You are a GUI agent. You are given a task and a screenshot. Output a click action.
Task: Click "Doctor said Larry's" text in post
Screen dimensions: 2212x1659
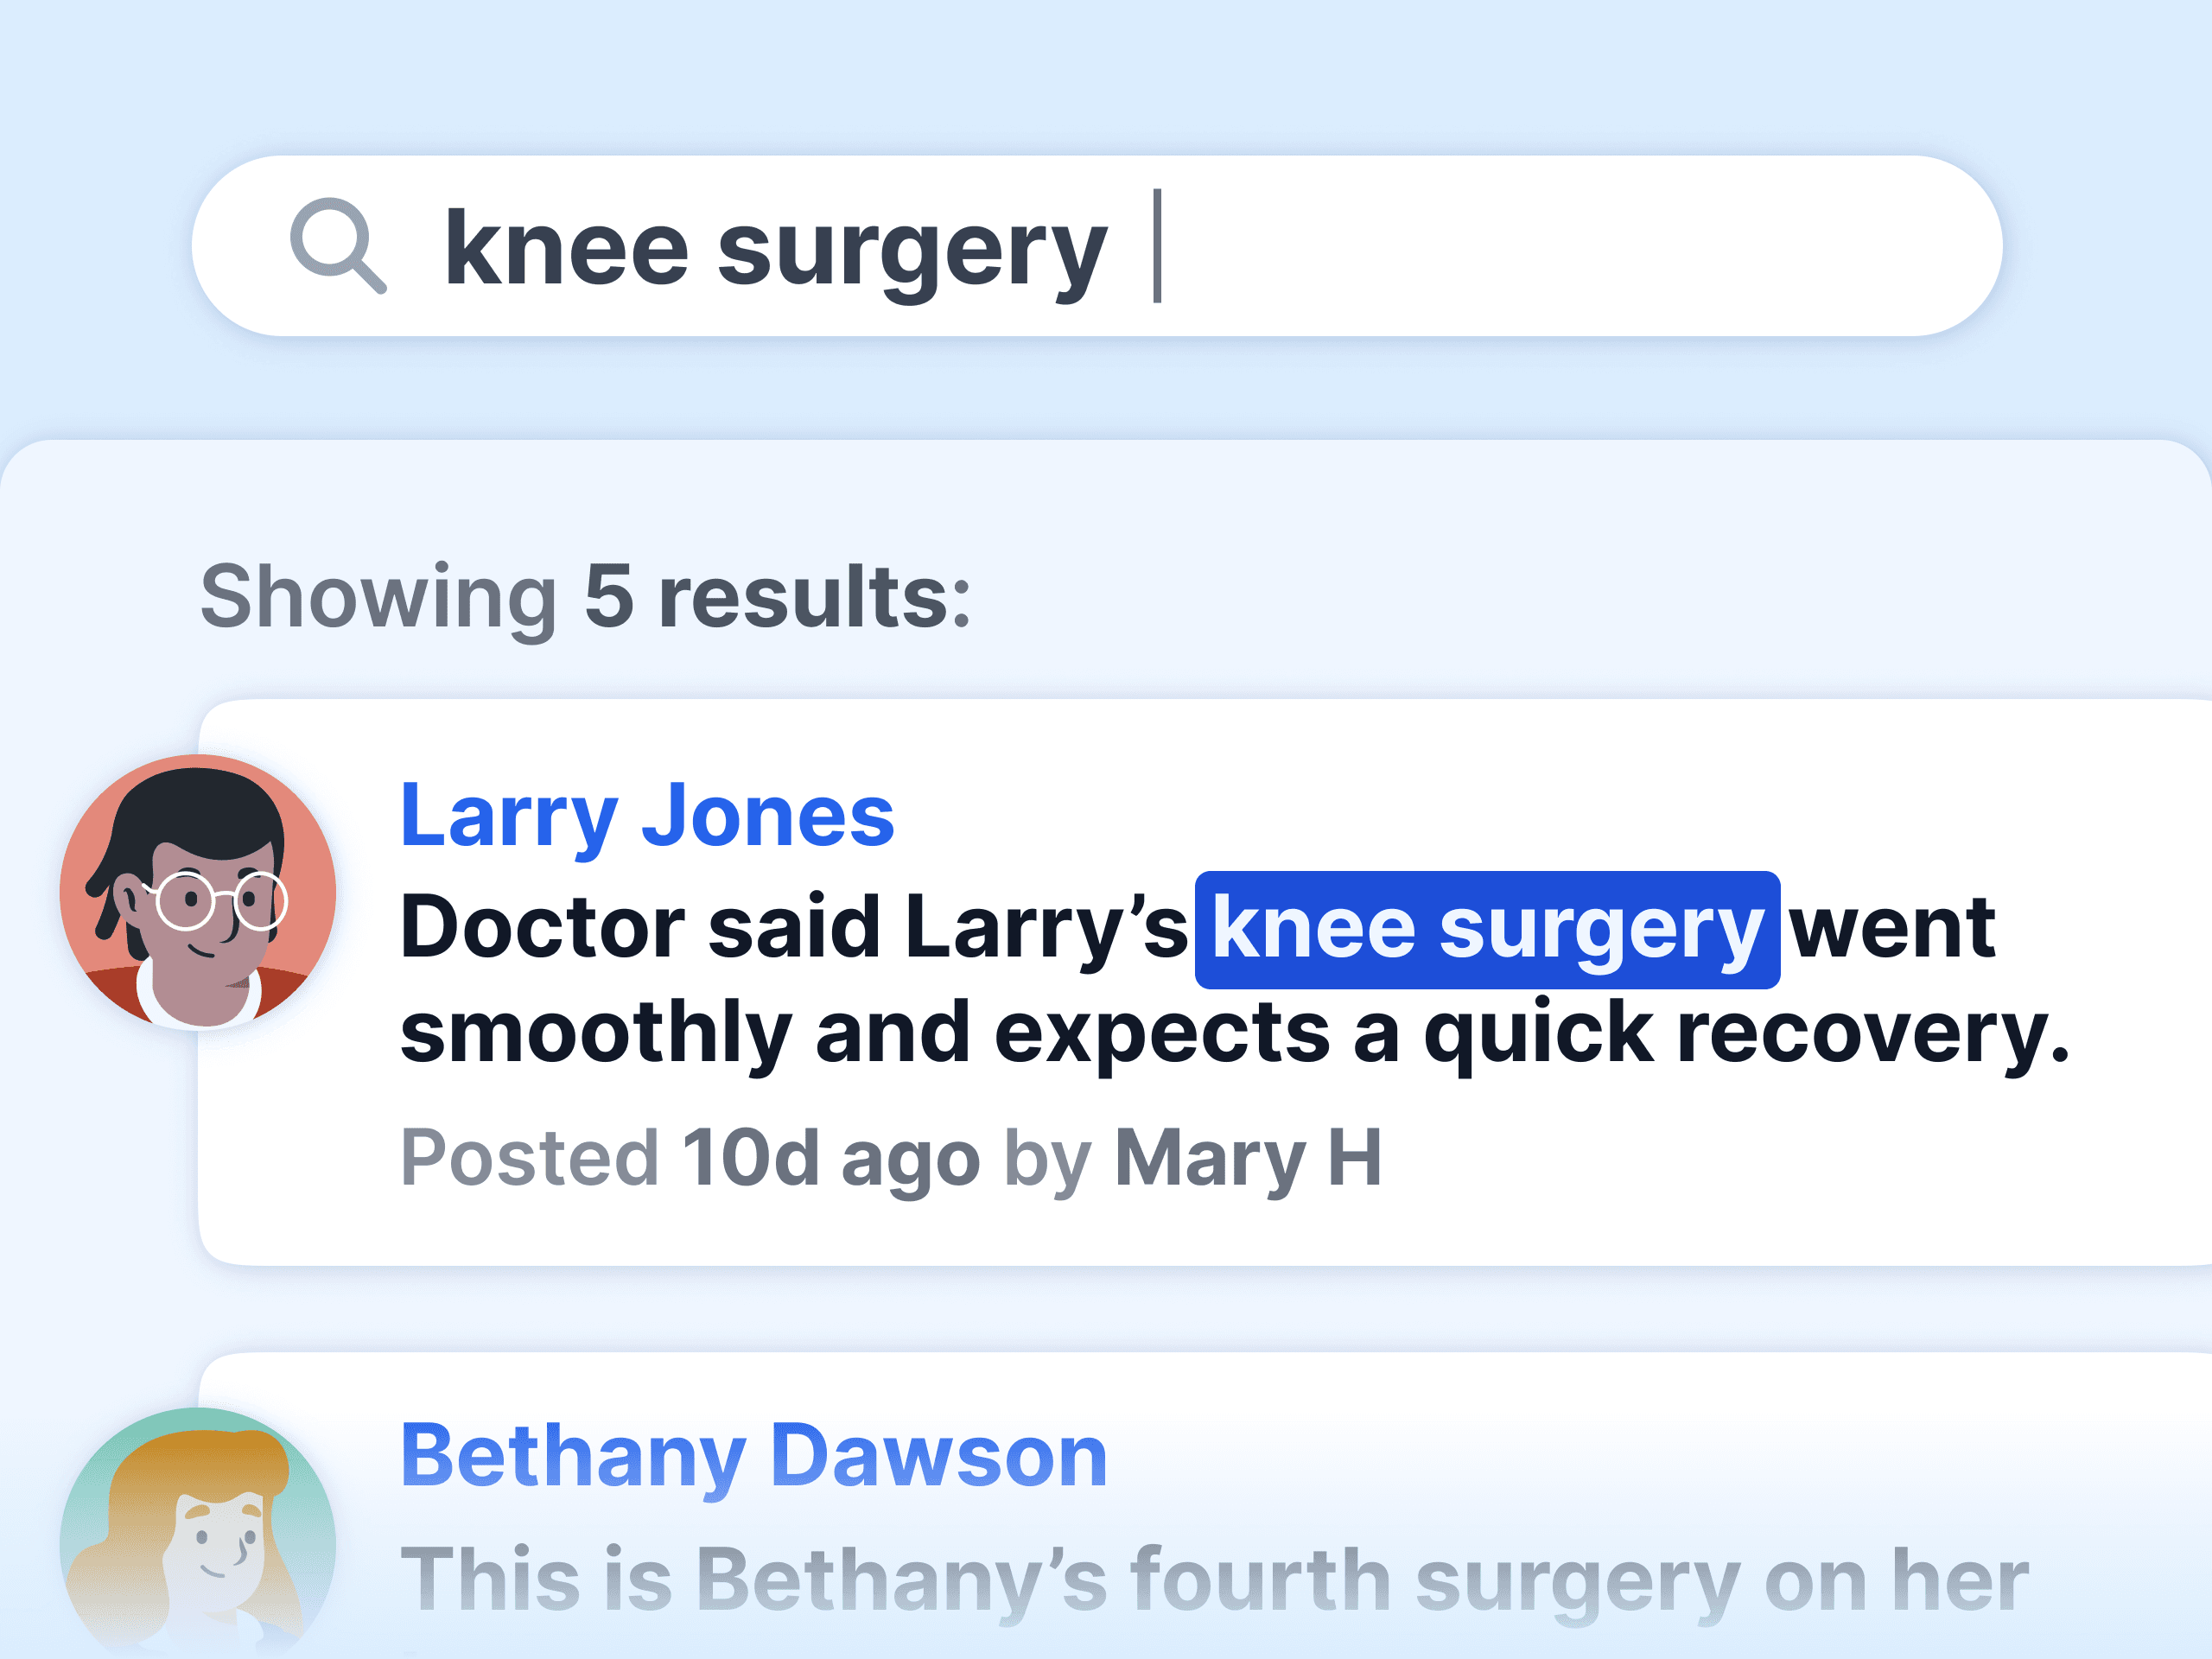pyautogui.click(x=793, y=928)
